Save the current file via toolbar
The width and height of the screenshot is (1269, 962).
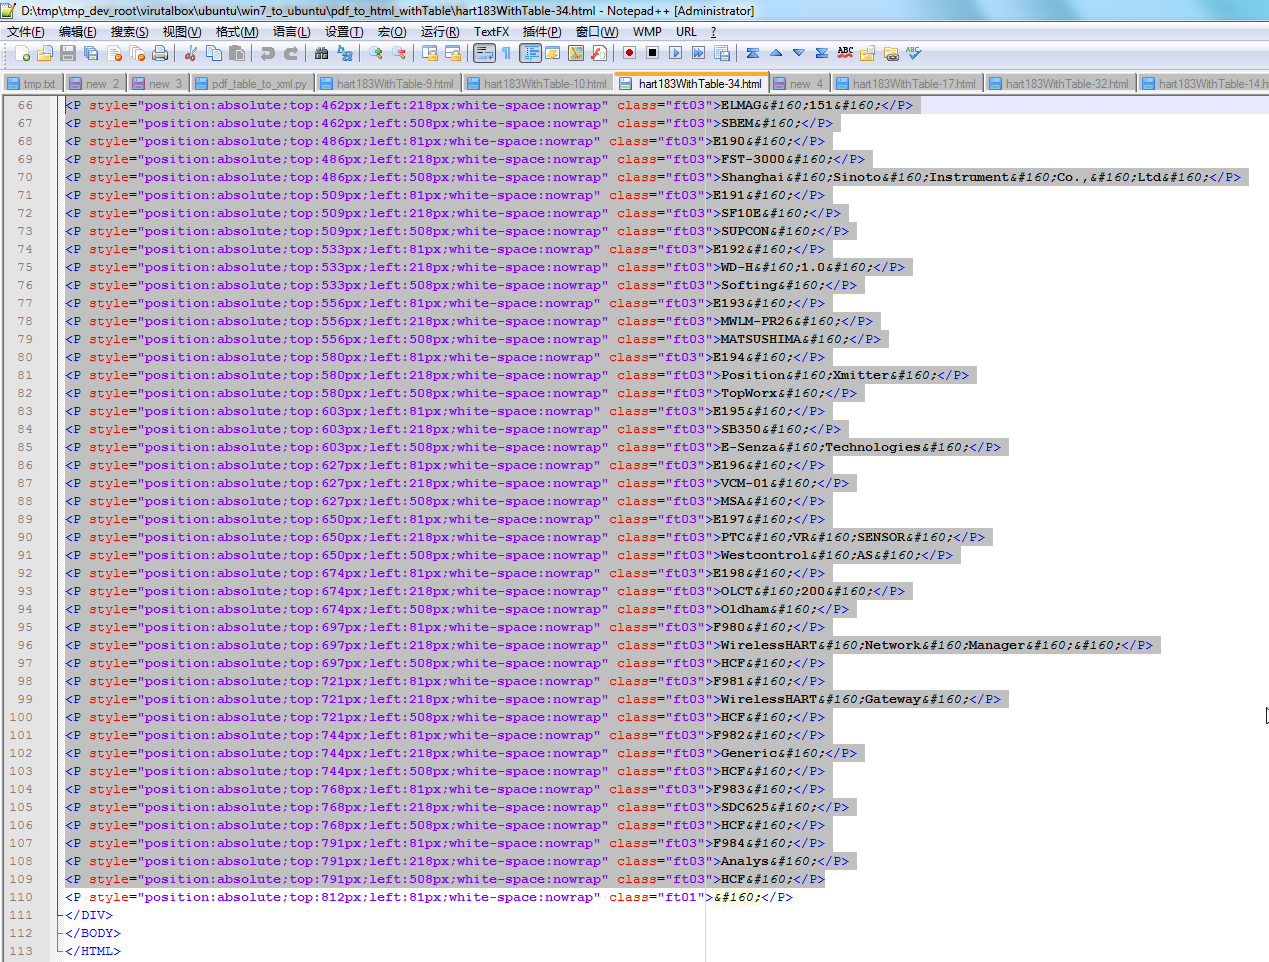pyautogui.click(x=68, y=53)
